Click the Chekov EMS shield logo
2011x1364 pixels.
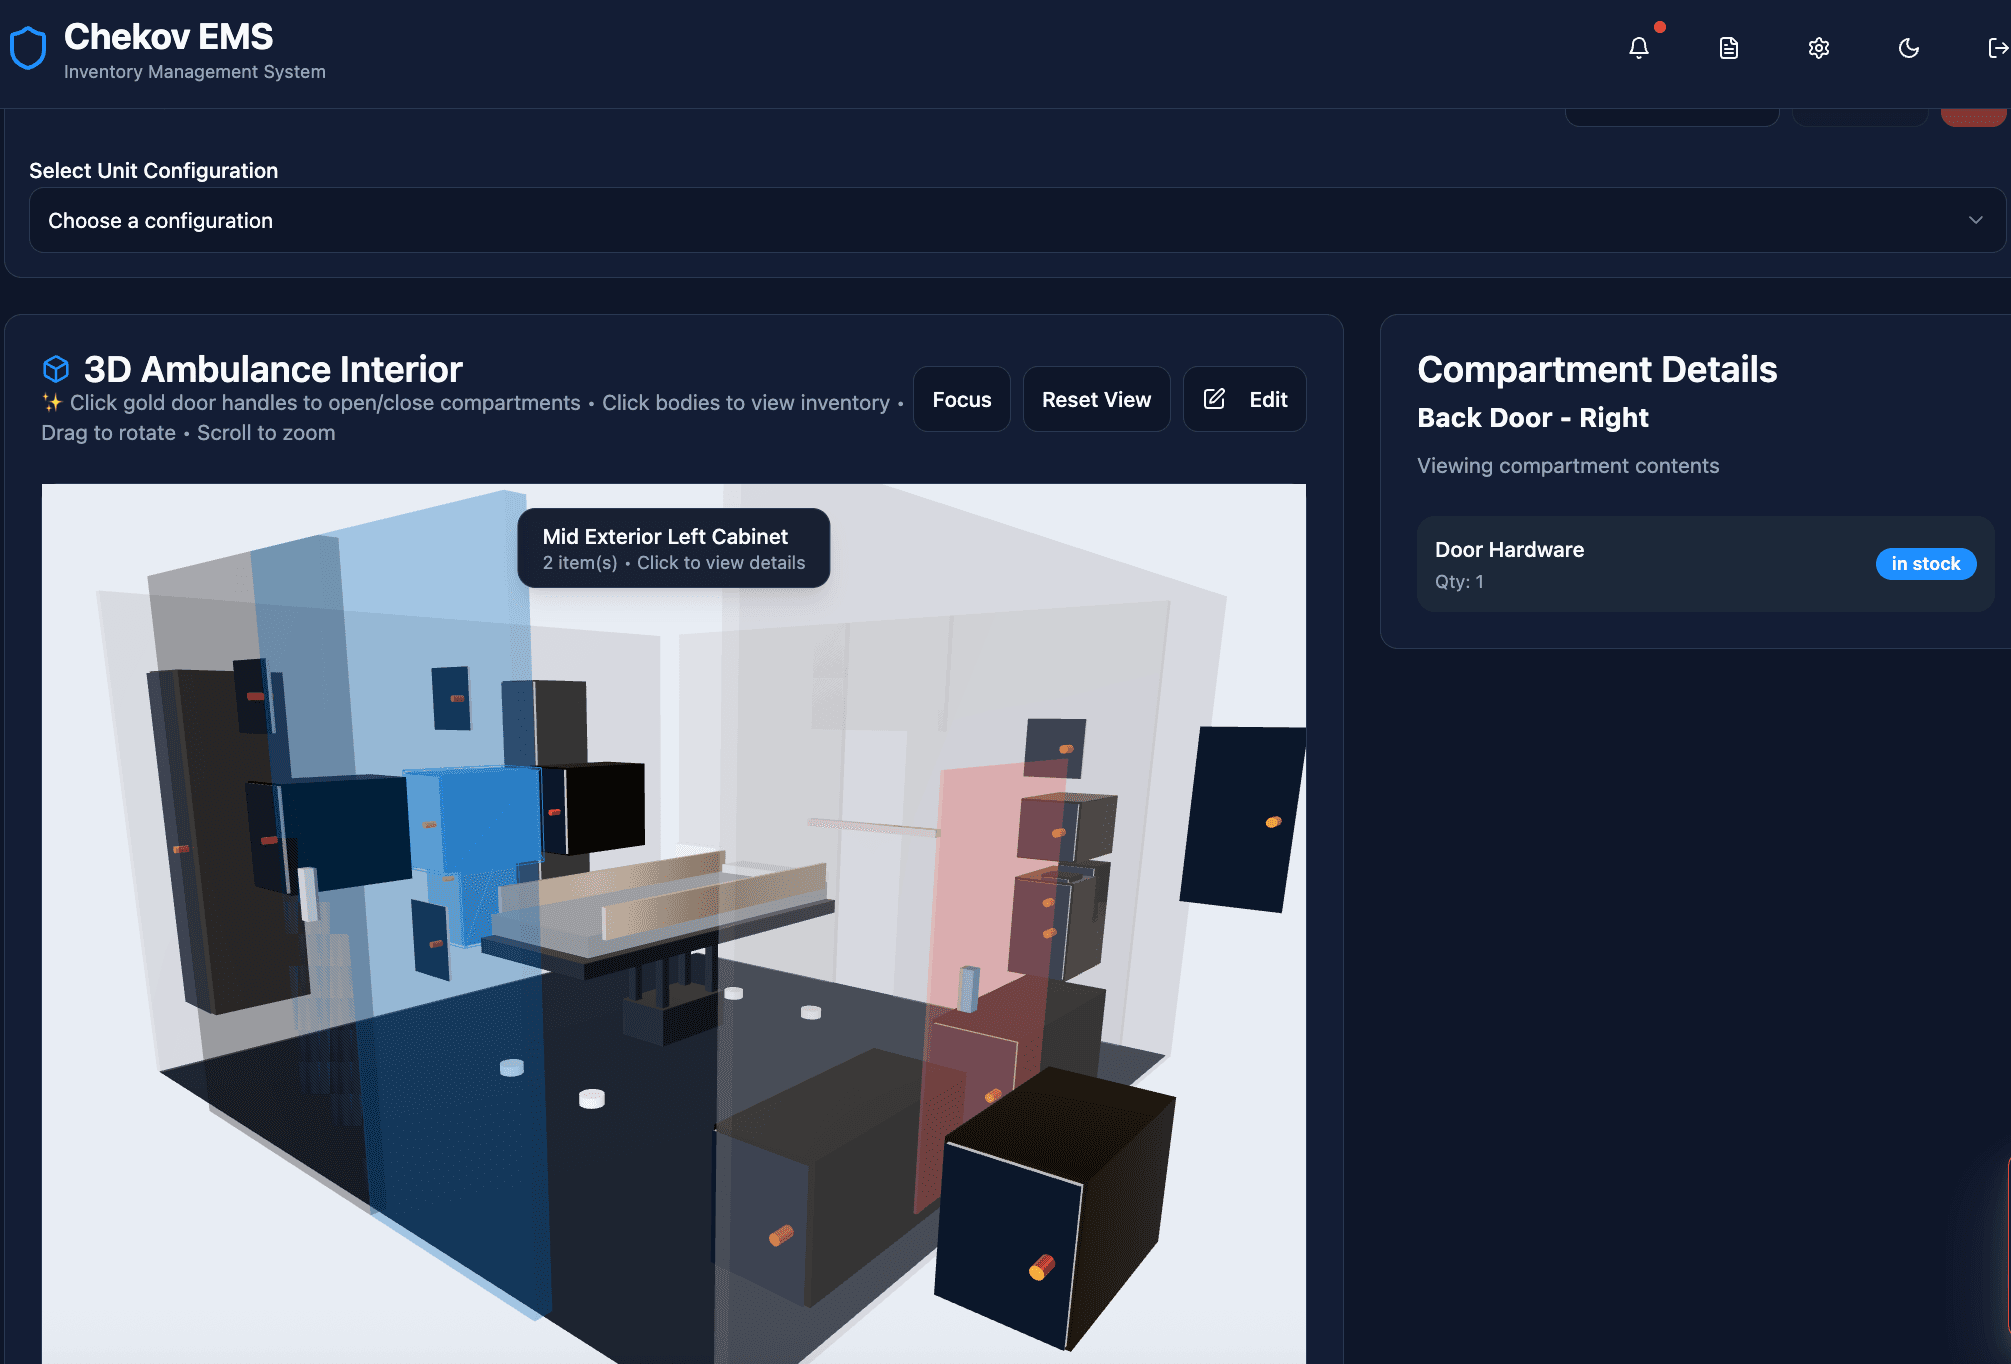(x=28, y=48)
